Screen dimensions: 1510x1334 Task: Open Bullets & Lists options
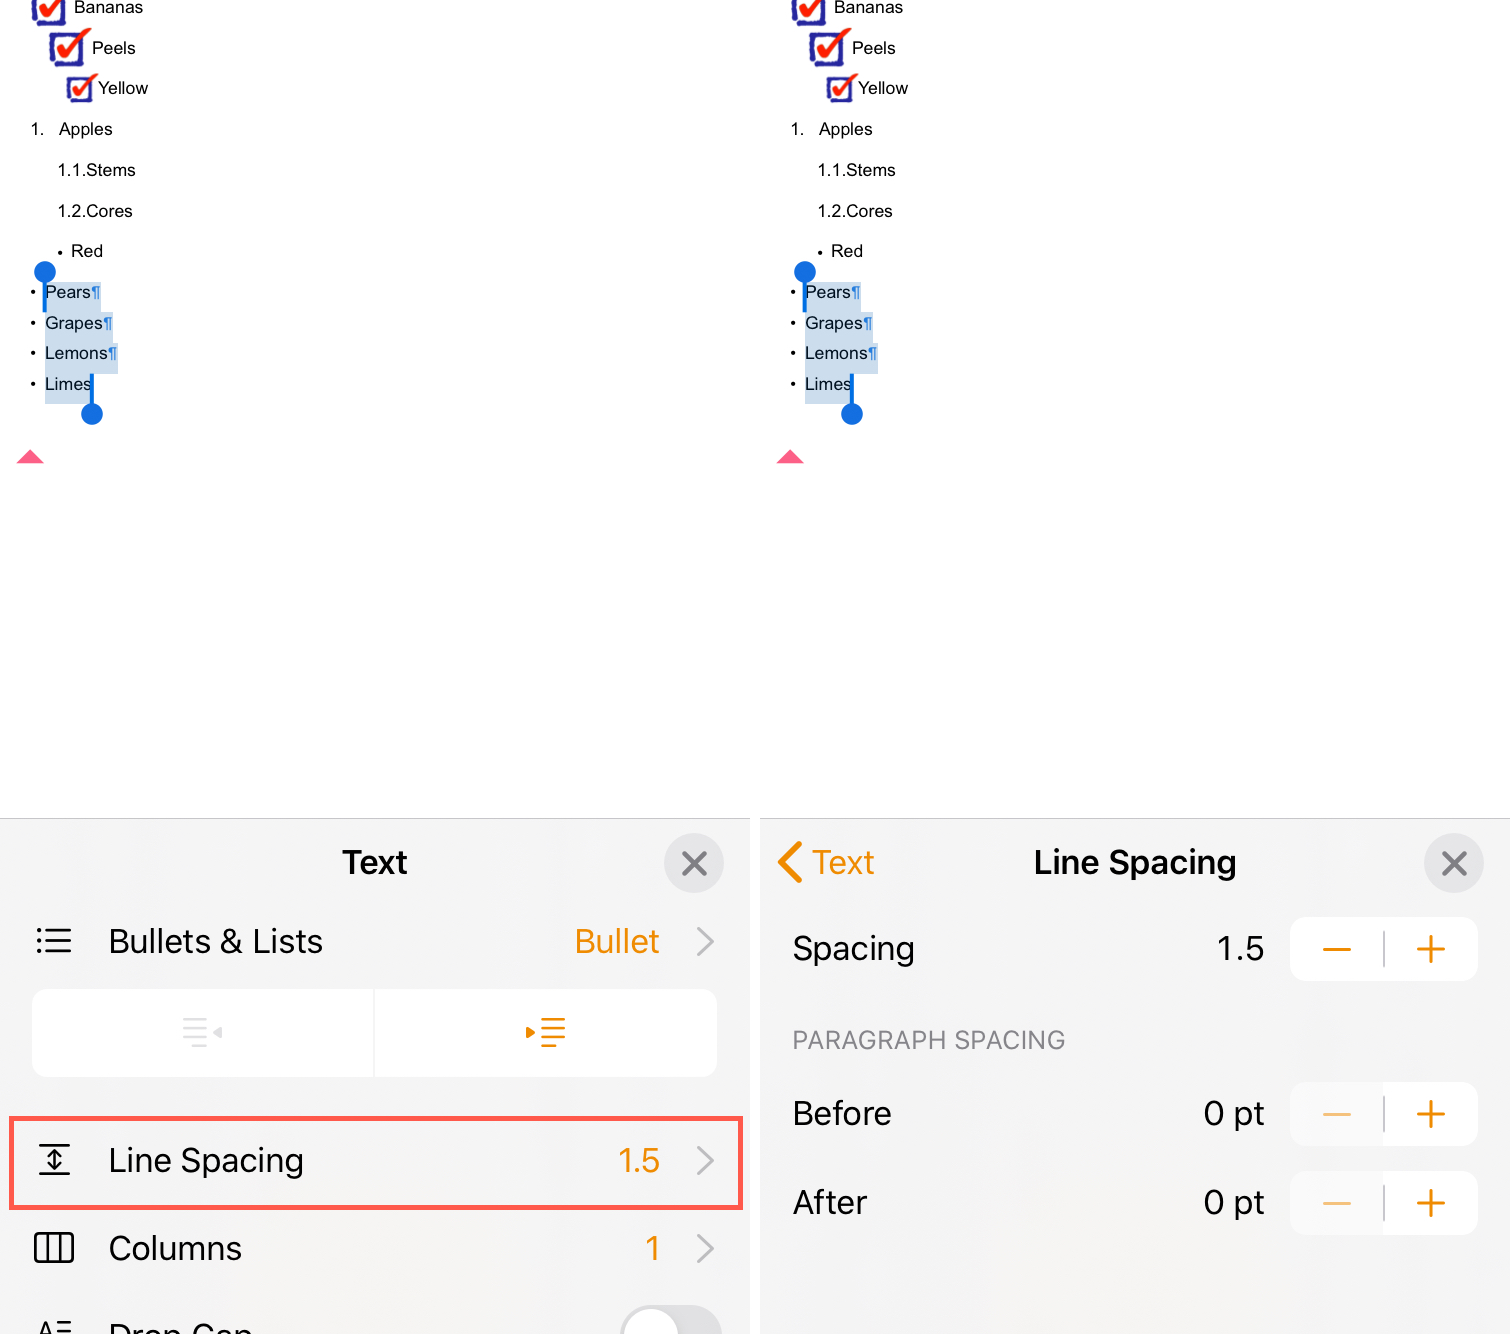[x=375, y=941]
